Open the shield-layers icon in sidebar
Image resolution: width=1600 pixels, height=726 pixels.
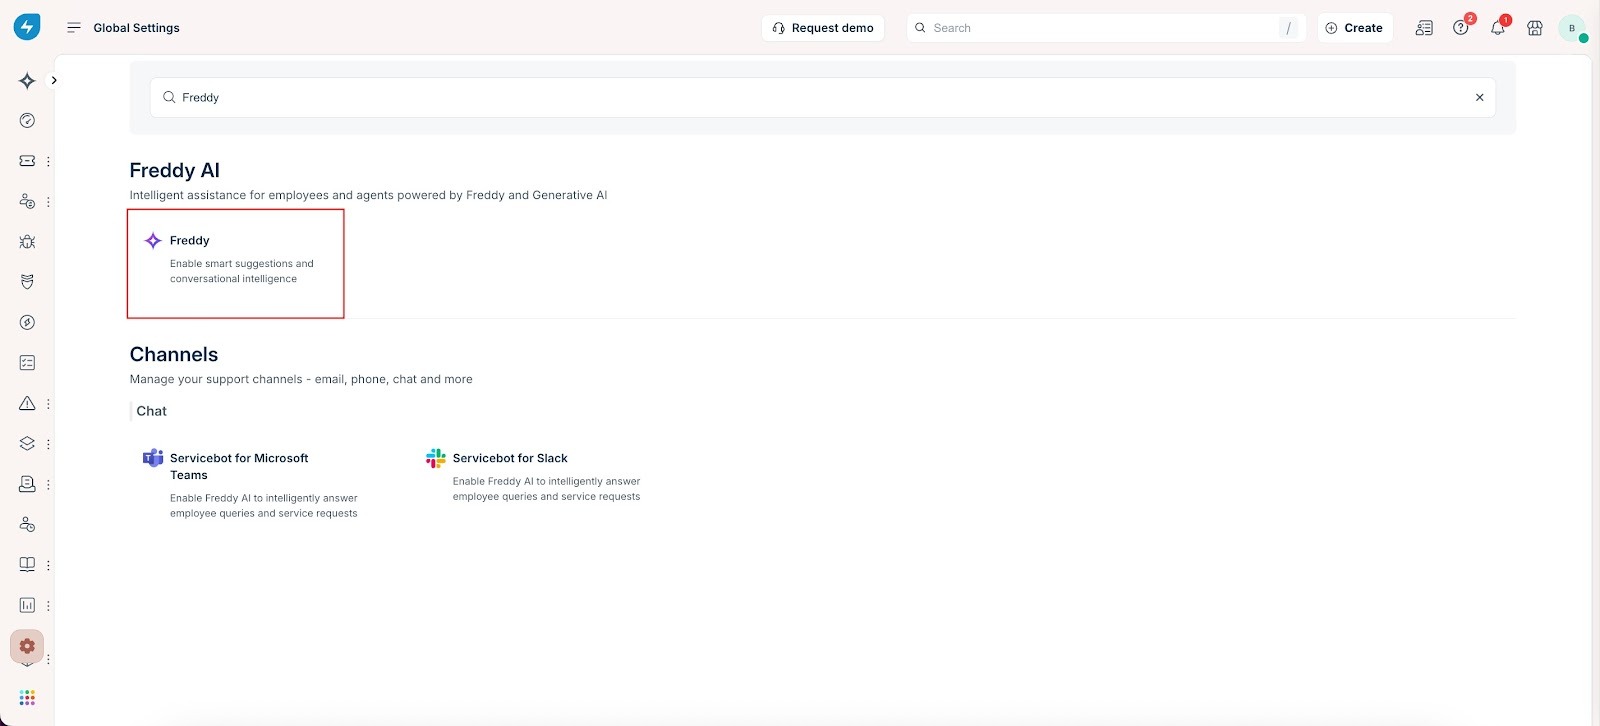coord(27,282)
